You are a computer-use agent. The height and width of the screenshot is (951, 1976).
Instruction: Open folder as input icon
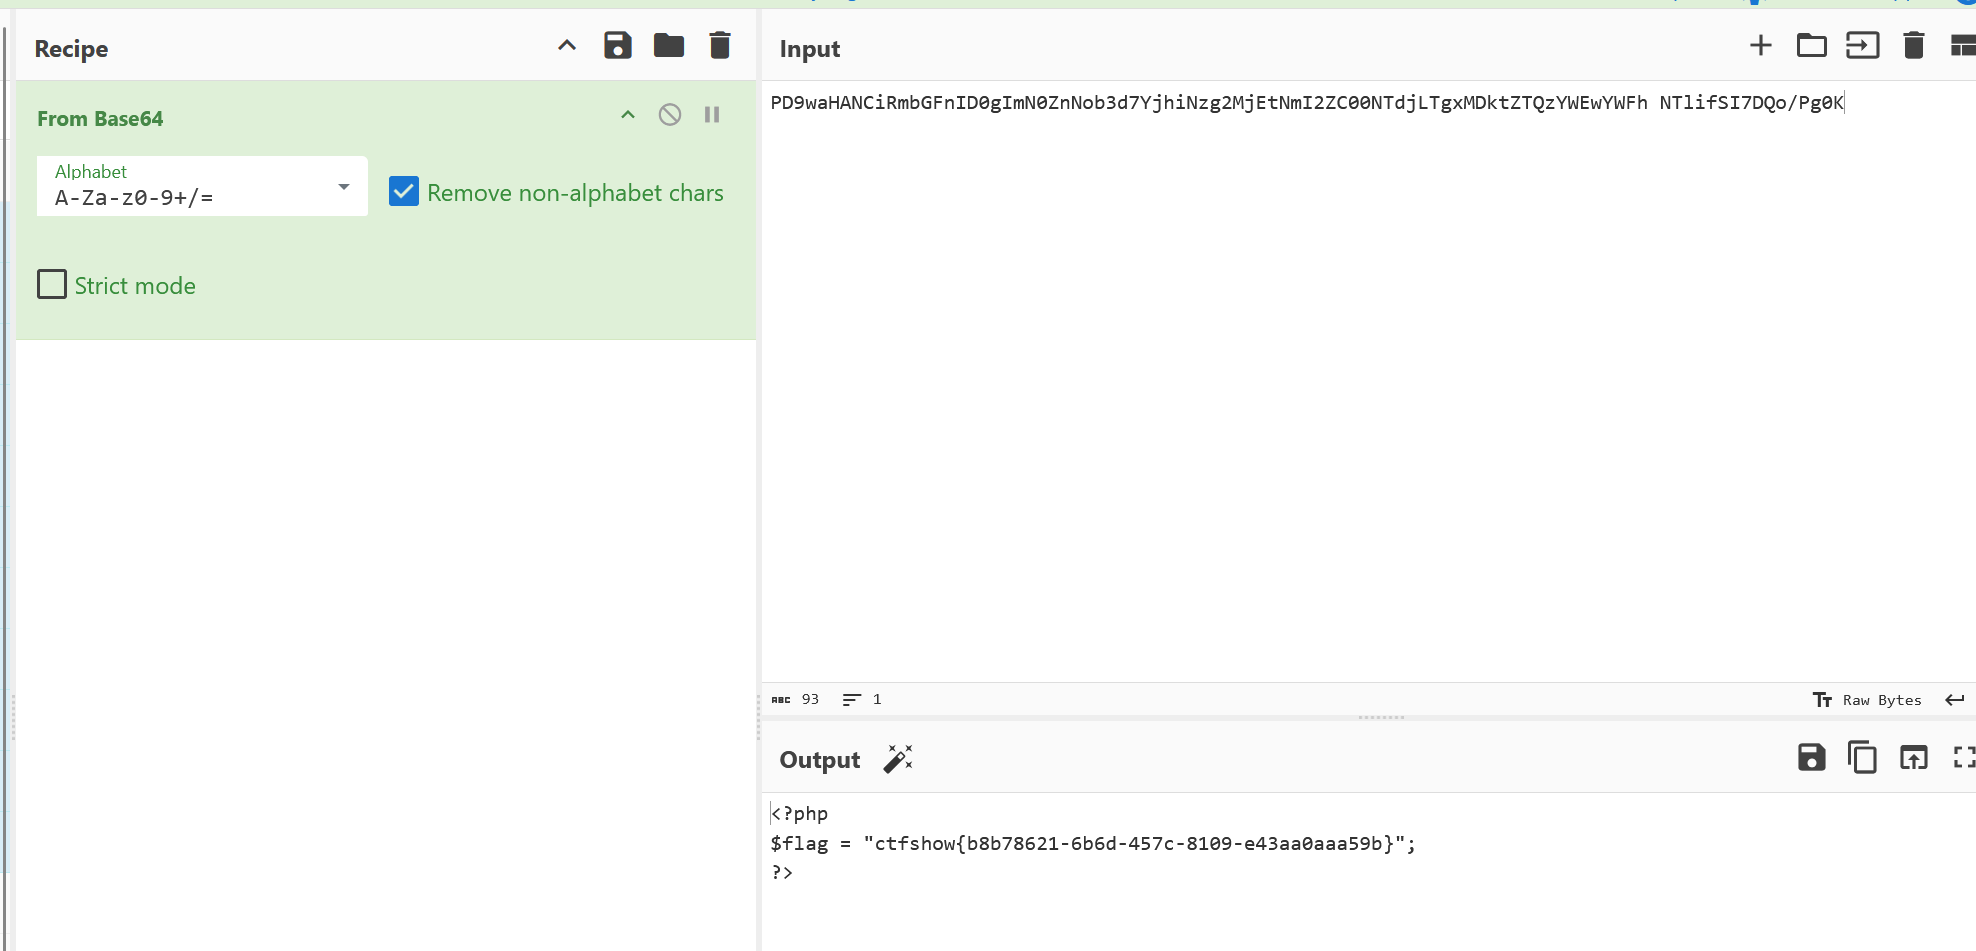click(x=1812, y=45)
